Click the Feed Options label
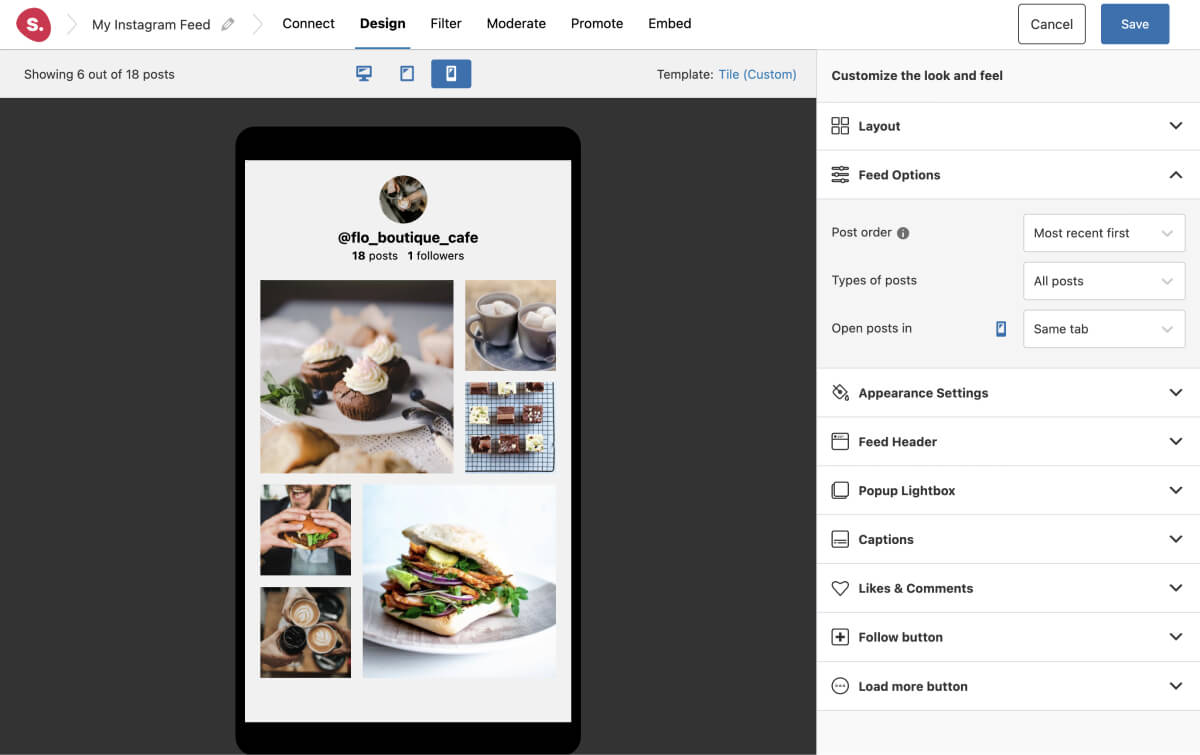The height and width of the screenshot is (755, 1200). pos(899,175)
